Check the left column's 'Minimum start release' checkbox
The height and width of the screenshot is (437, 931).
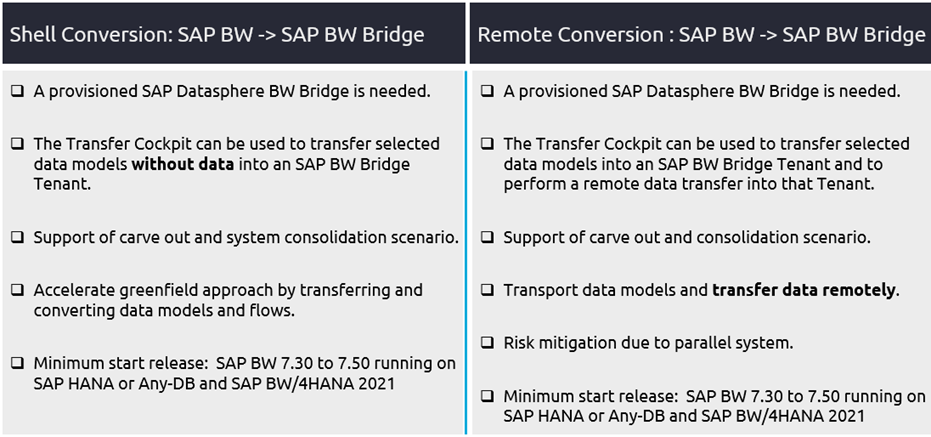[x=17, y=363]
